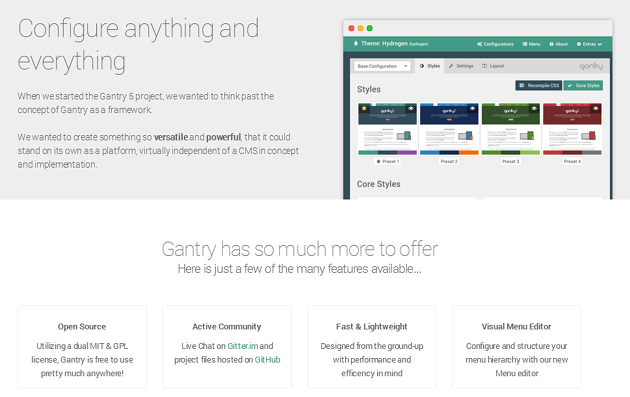This screenshot has width=630, height=397.
Task: Click "Here is just a few of the many features" subtitle
Action: pyautogui.click(x=300, y=269)
